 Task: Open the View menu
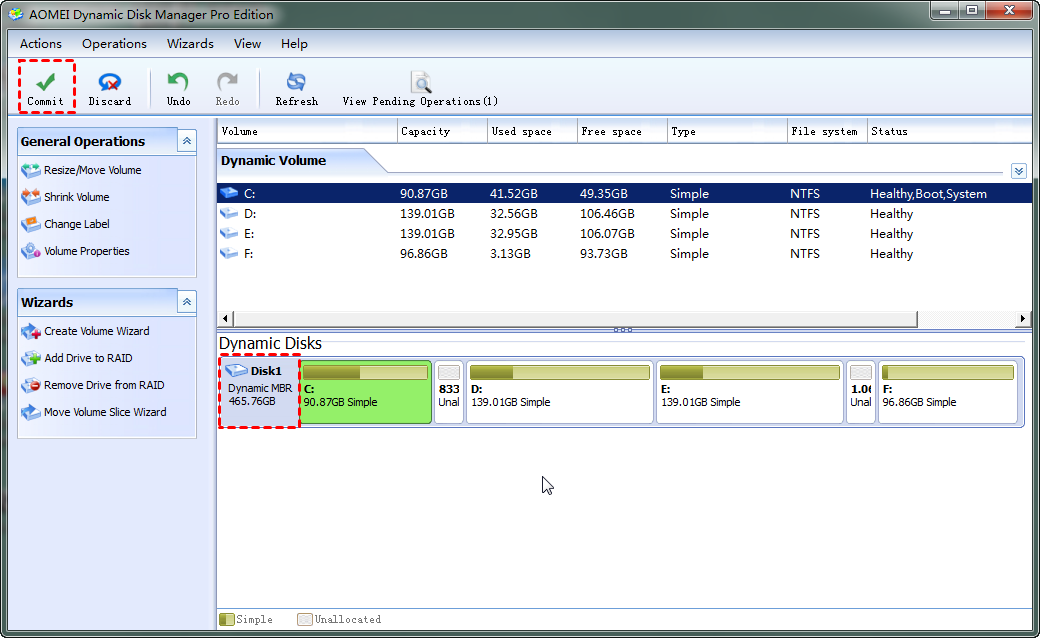[247, 44]
